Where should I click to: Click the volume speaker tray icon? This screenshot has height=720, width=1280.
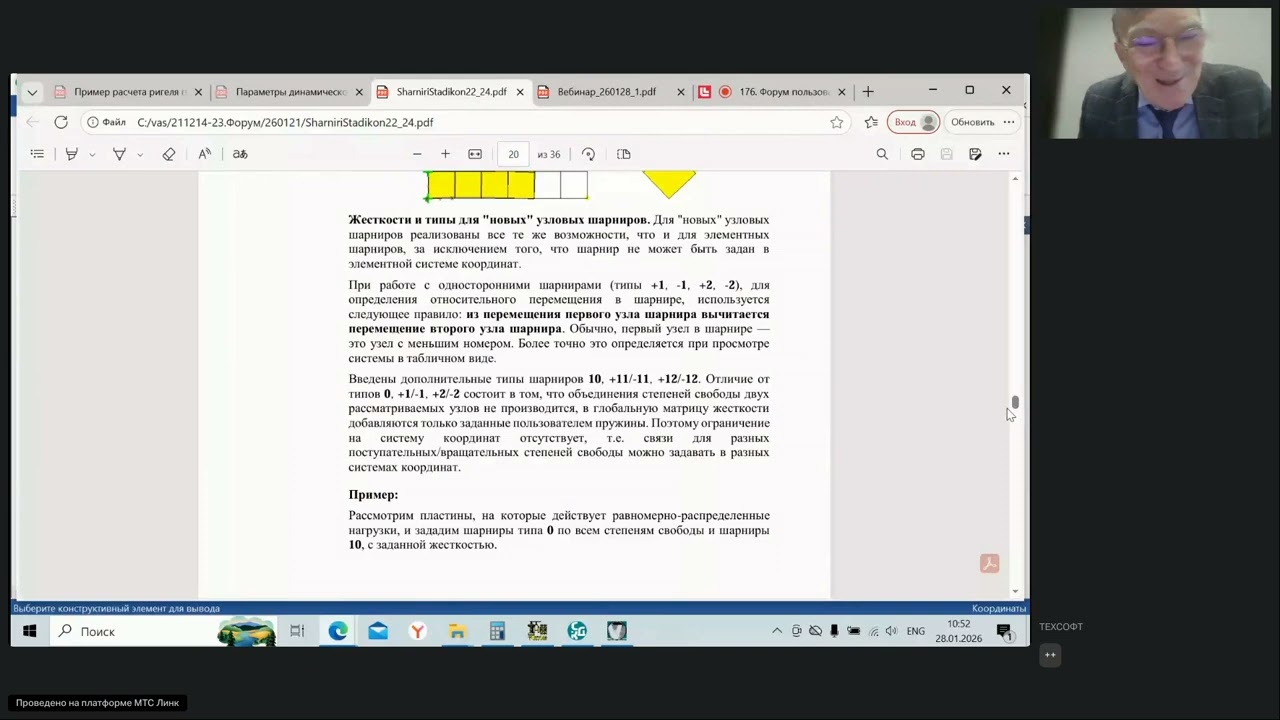891,631
